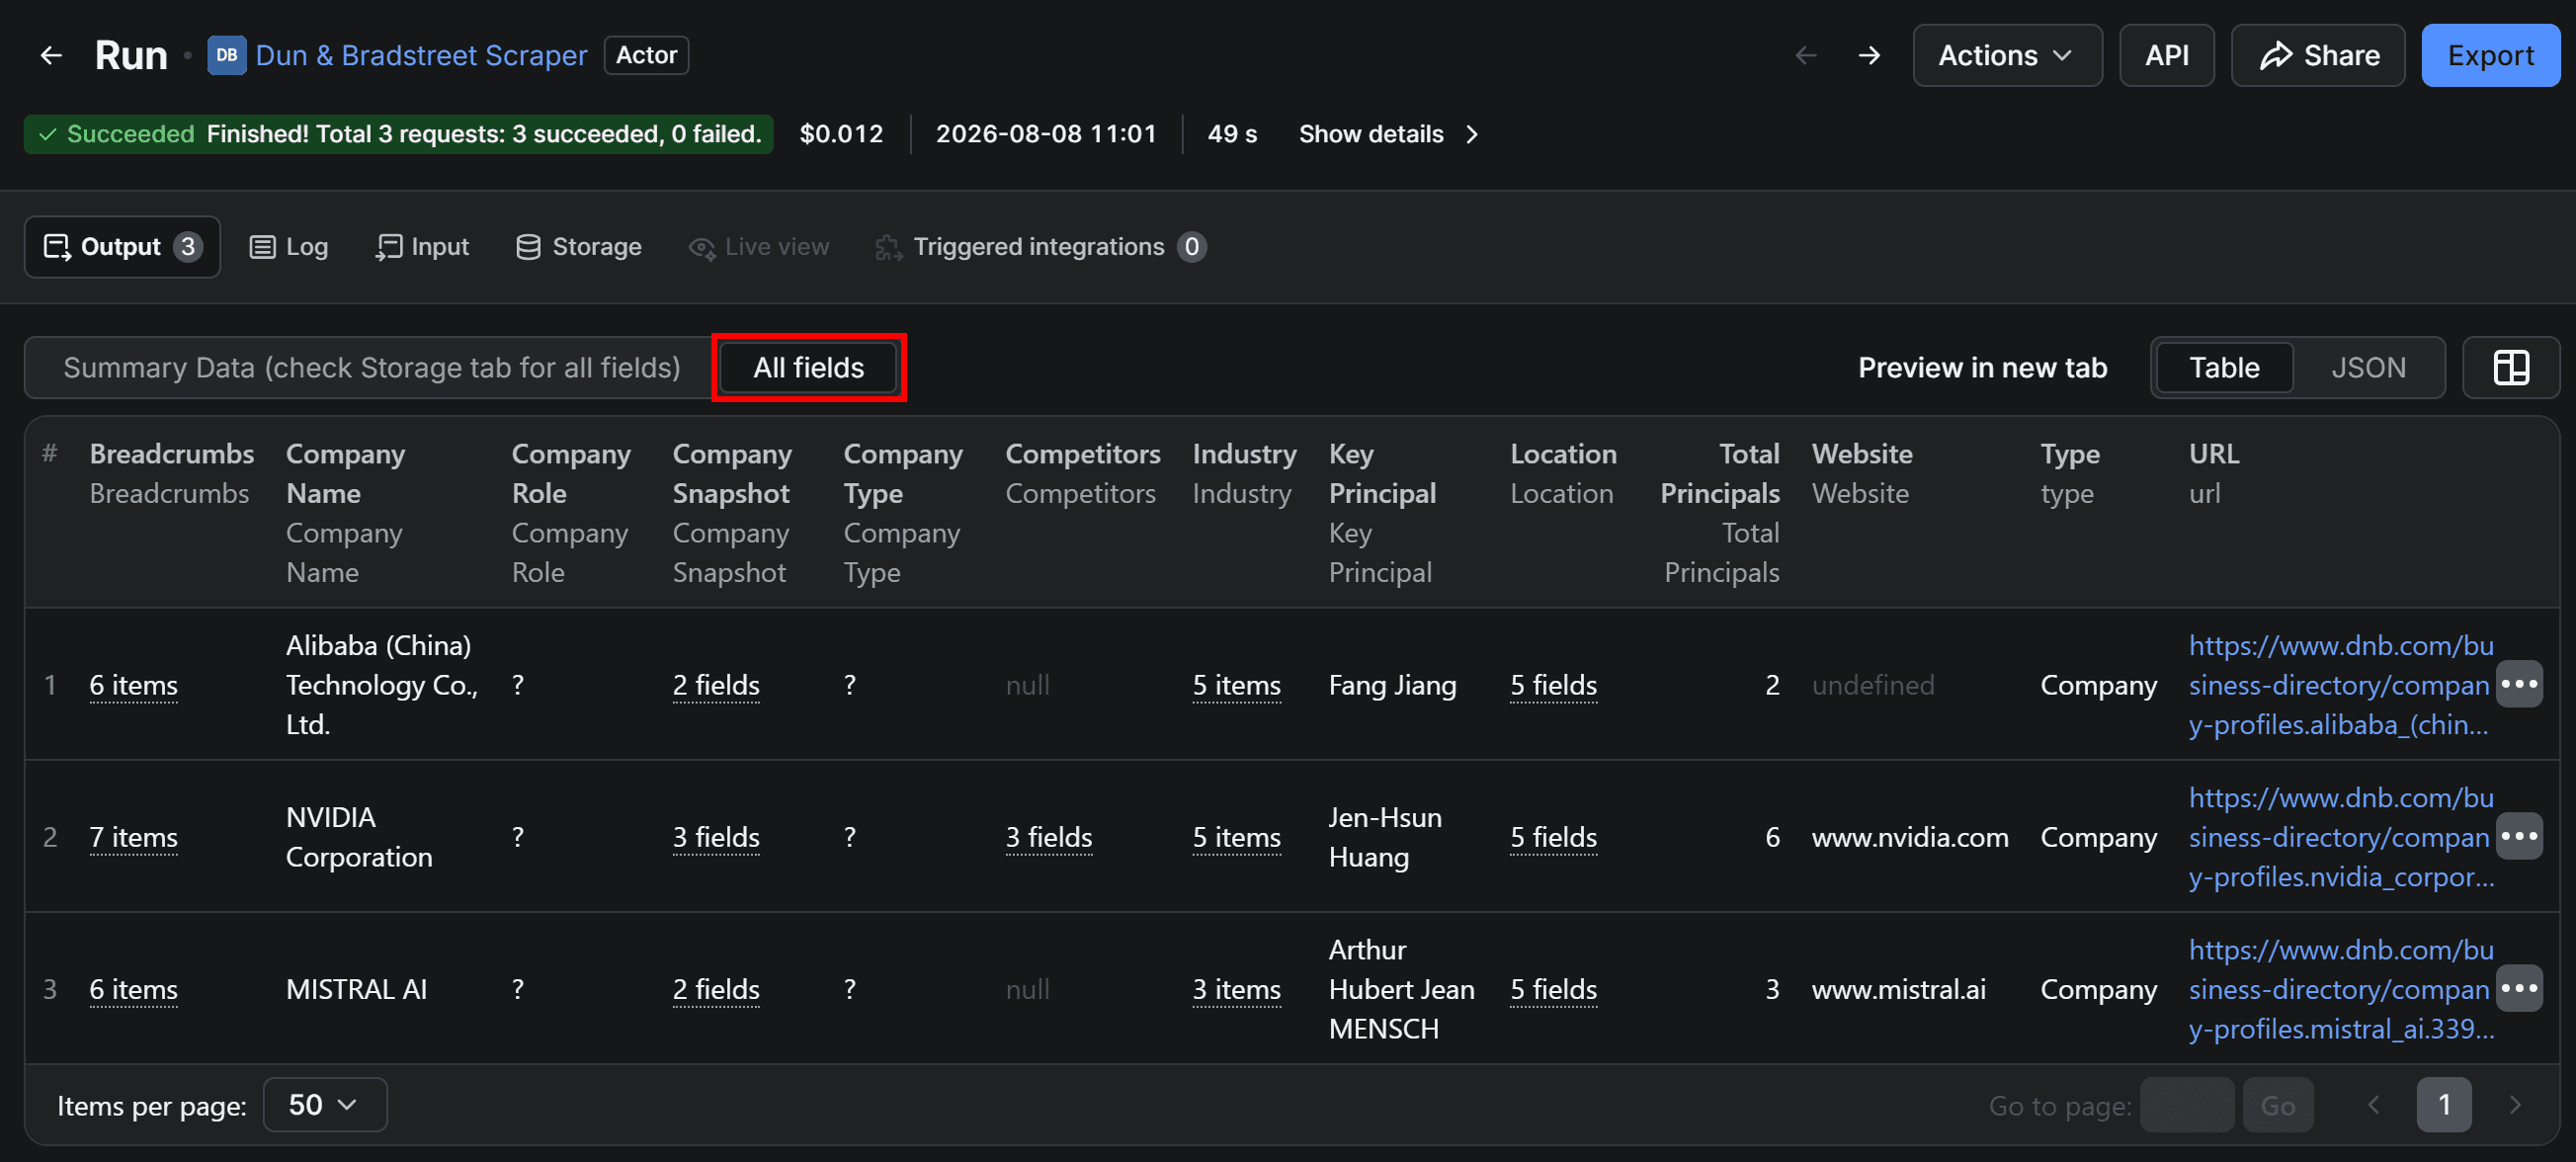
Task: Expand Location 5 fields for MISTRAL AI
Action: (1554, 990)
